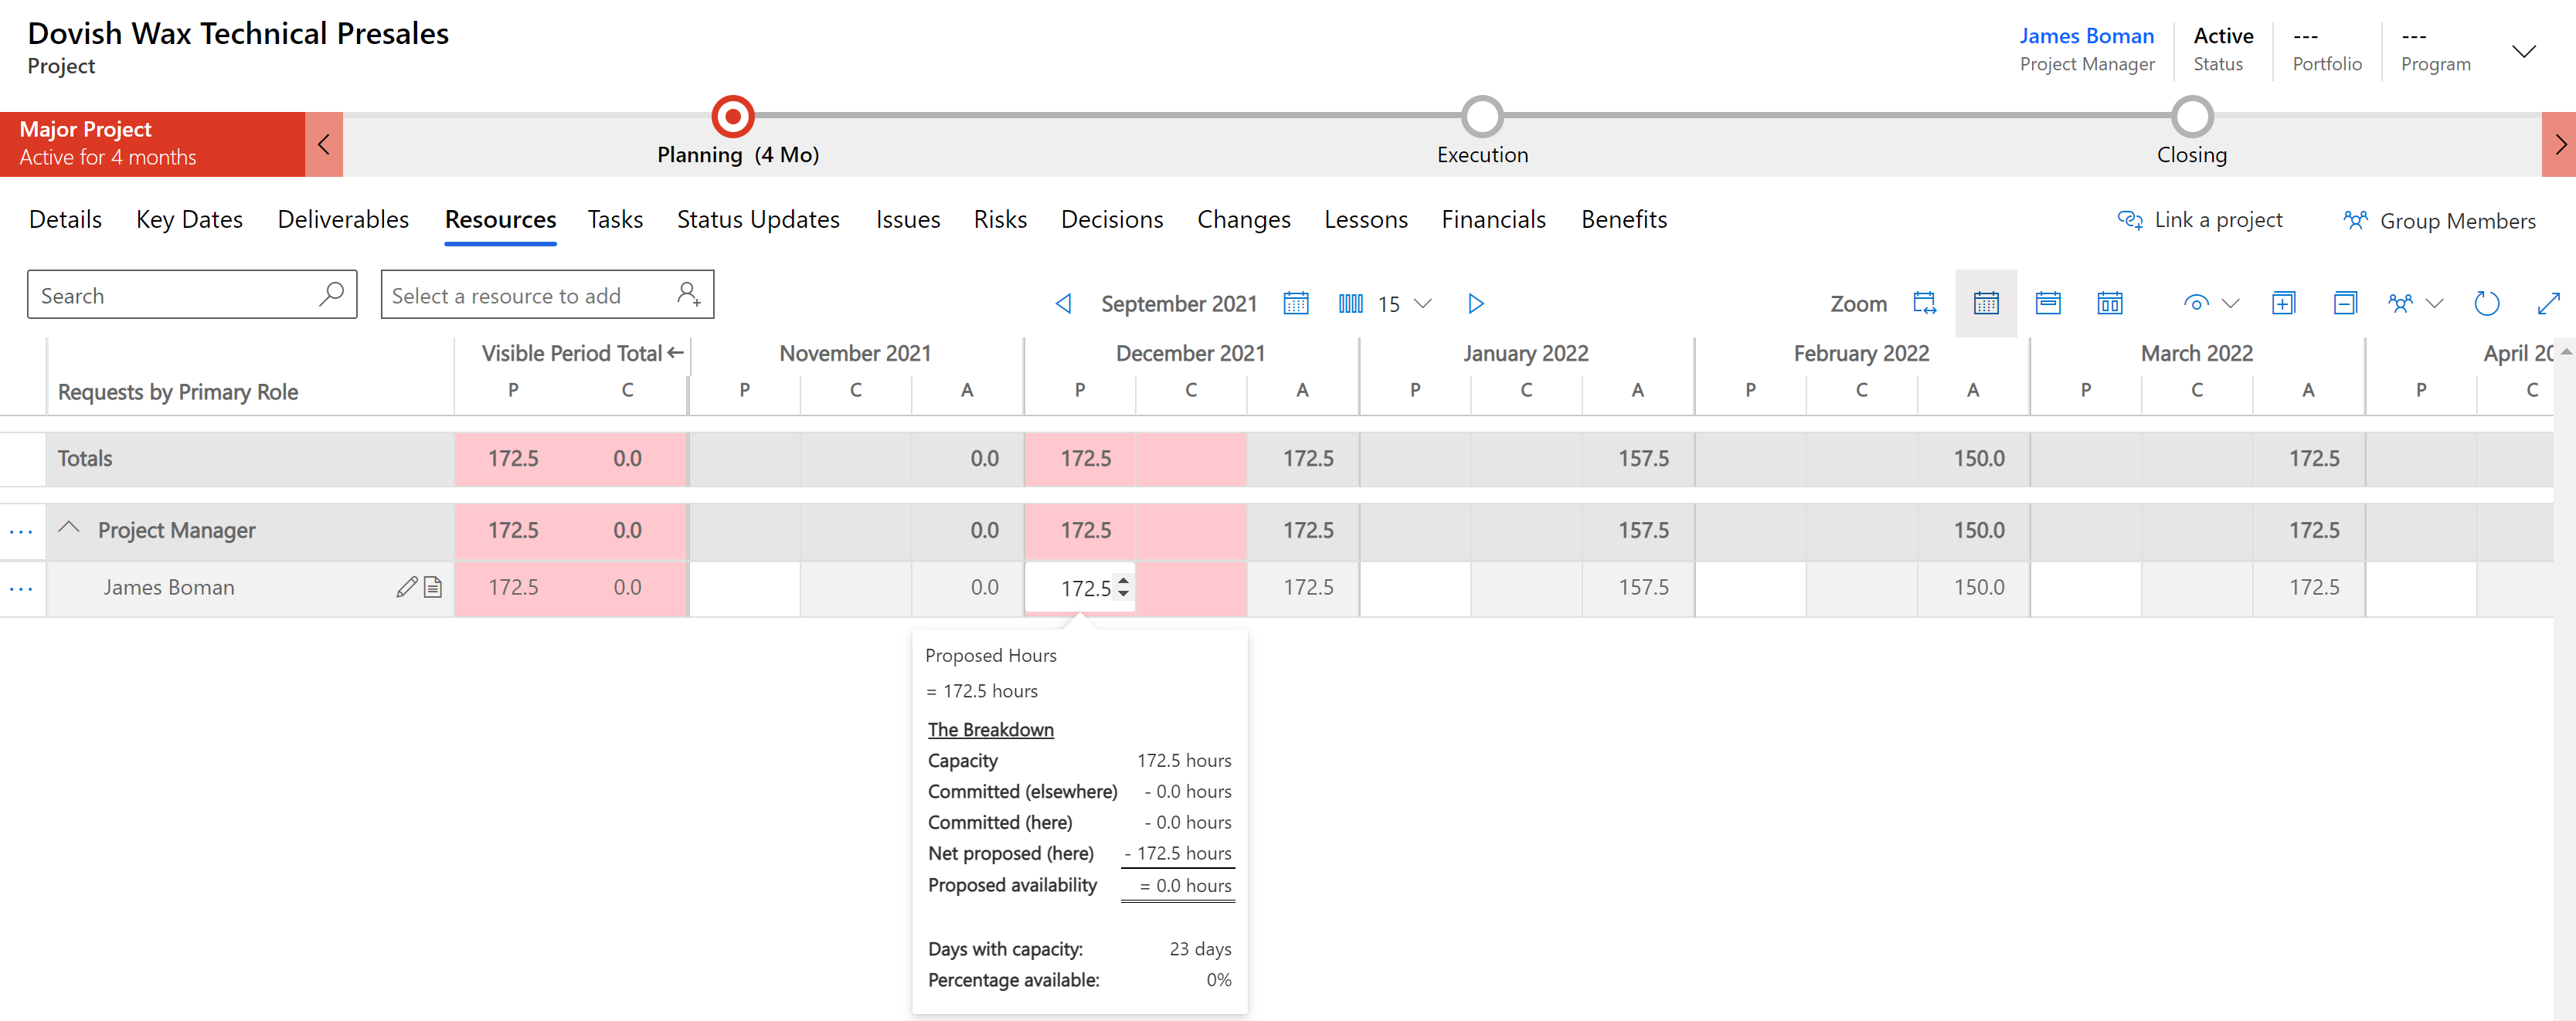Open the date picker calendar beside September 2021
Viewport: 2576px width, 1021px height.
[1295, 303]
